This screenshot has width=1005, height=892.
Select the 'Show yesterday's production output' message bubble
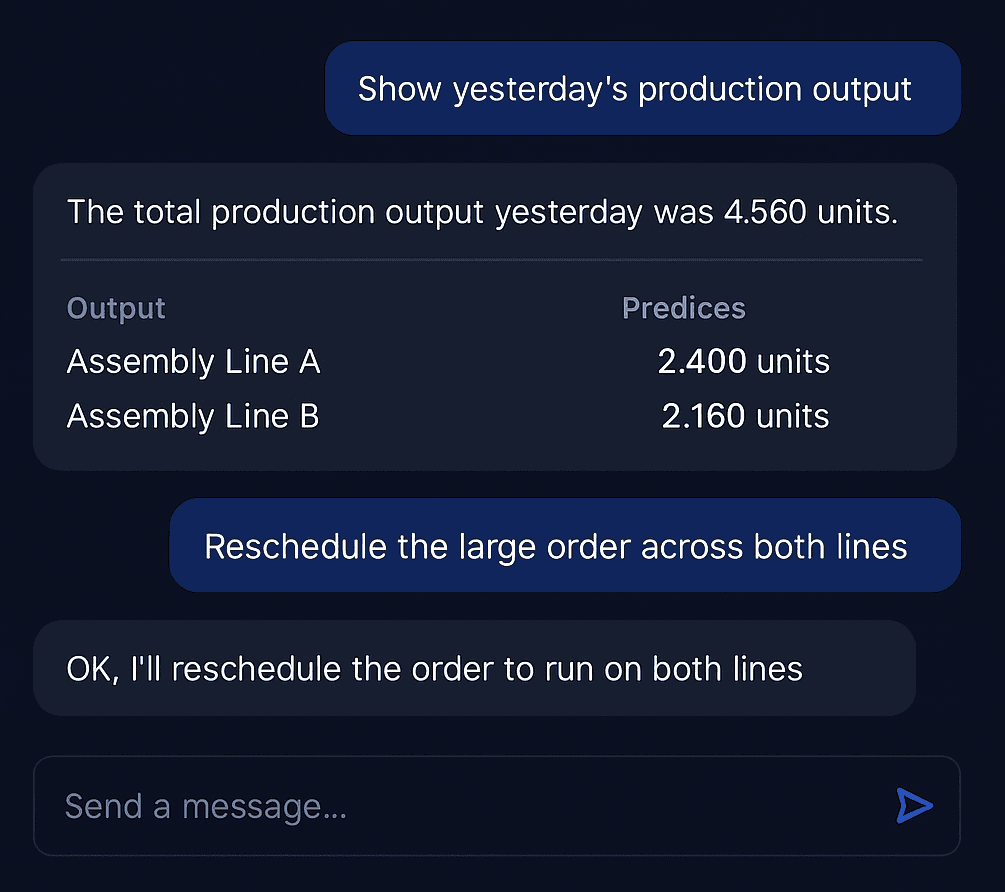[x=642, y=89]
